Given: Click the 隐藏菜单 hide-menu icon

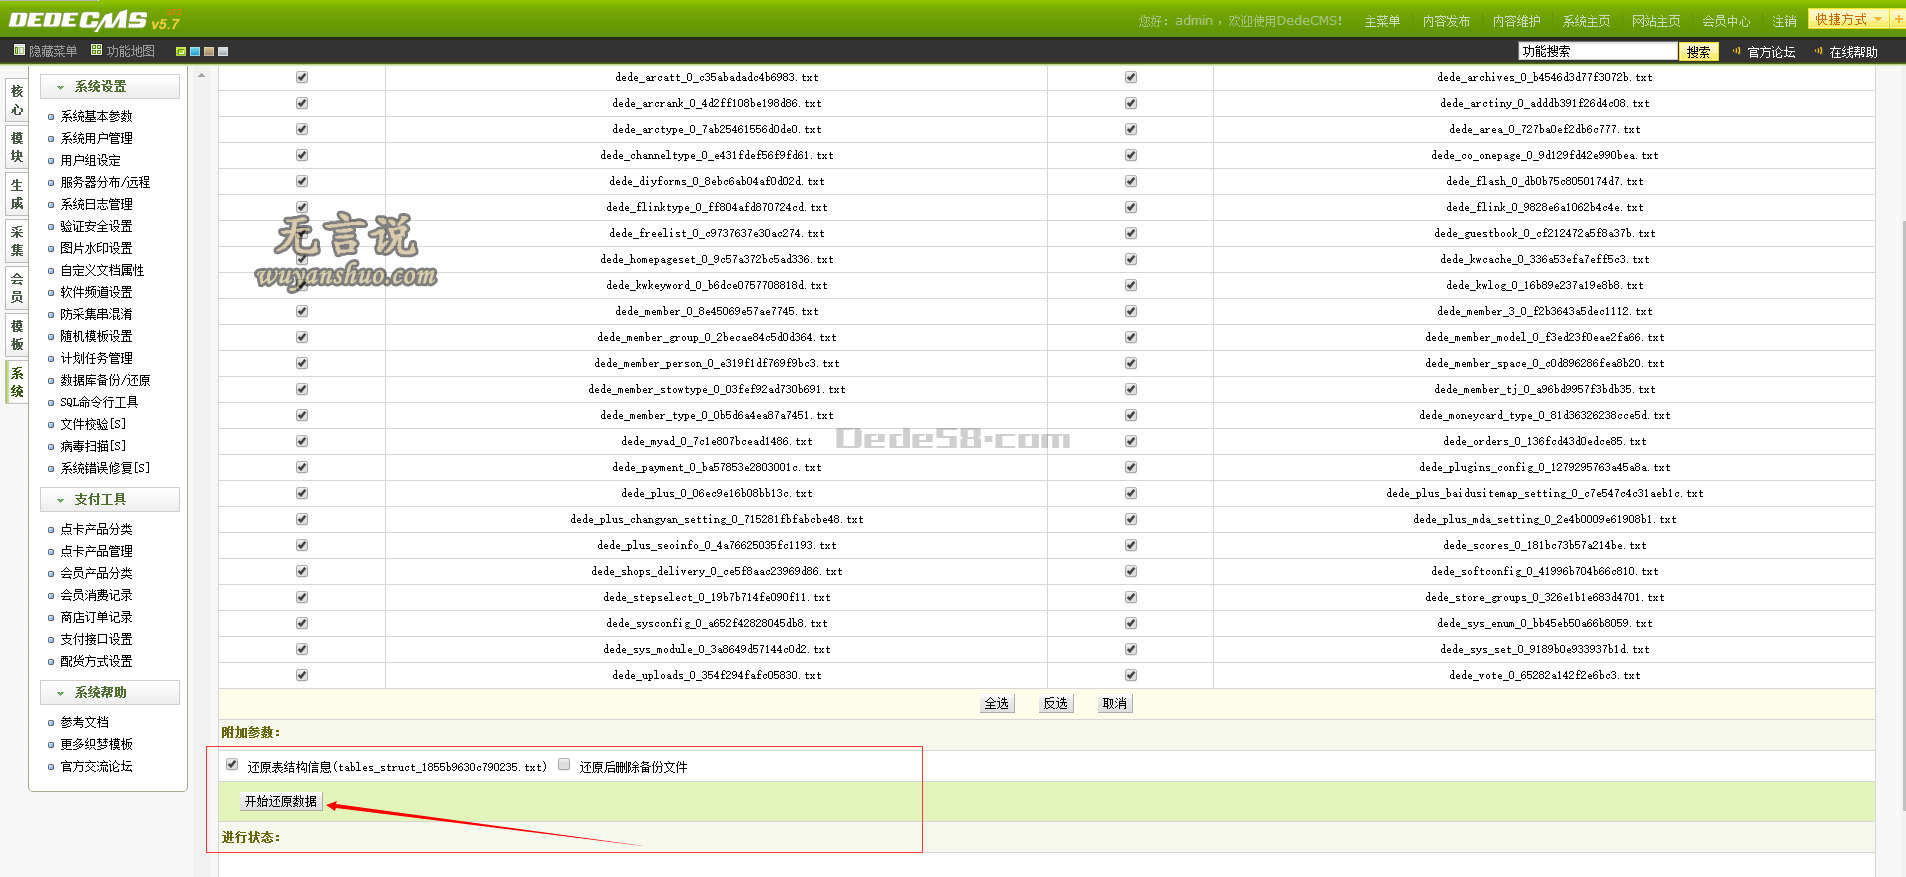Looking at the screenshot, I should point(19,50).
